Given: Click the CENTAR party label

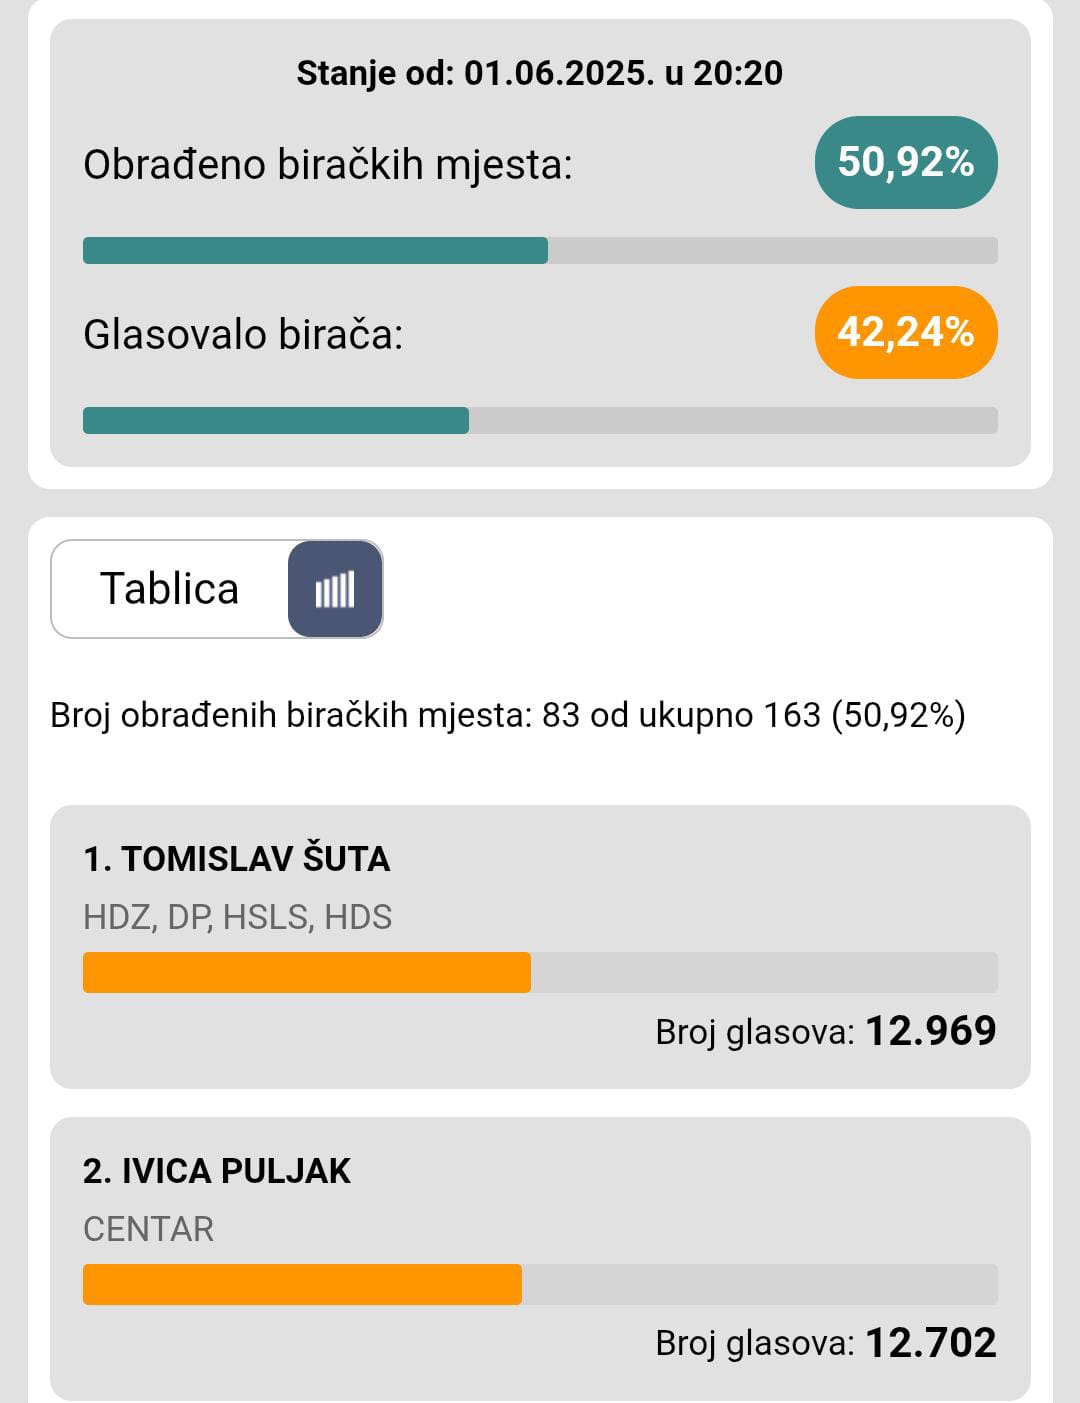Looking at the screenshot, I should (x=149, y=1229).
